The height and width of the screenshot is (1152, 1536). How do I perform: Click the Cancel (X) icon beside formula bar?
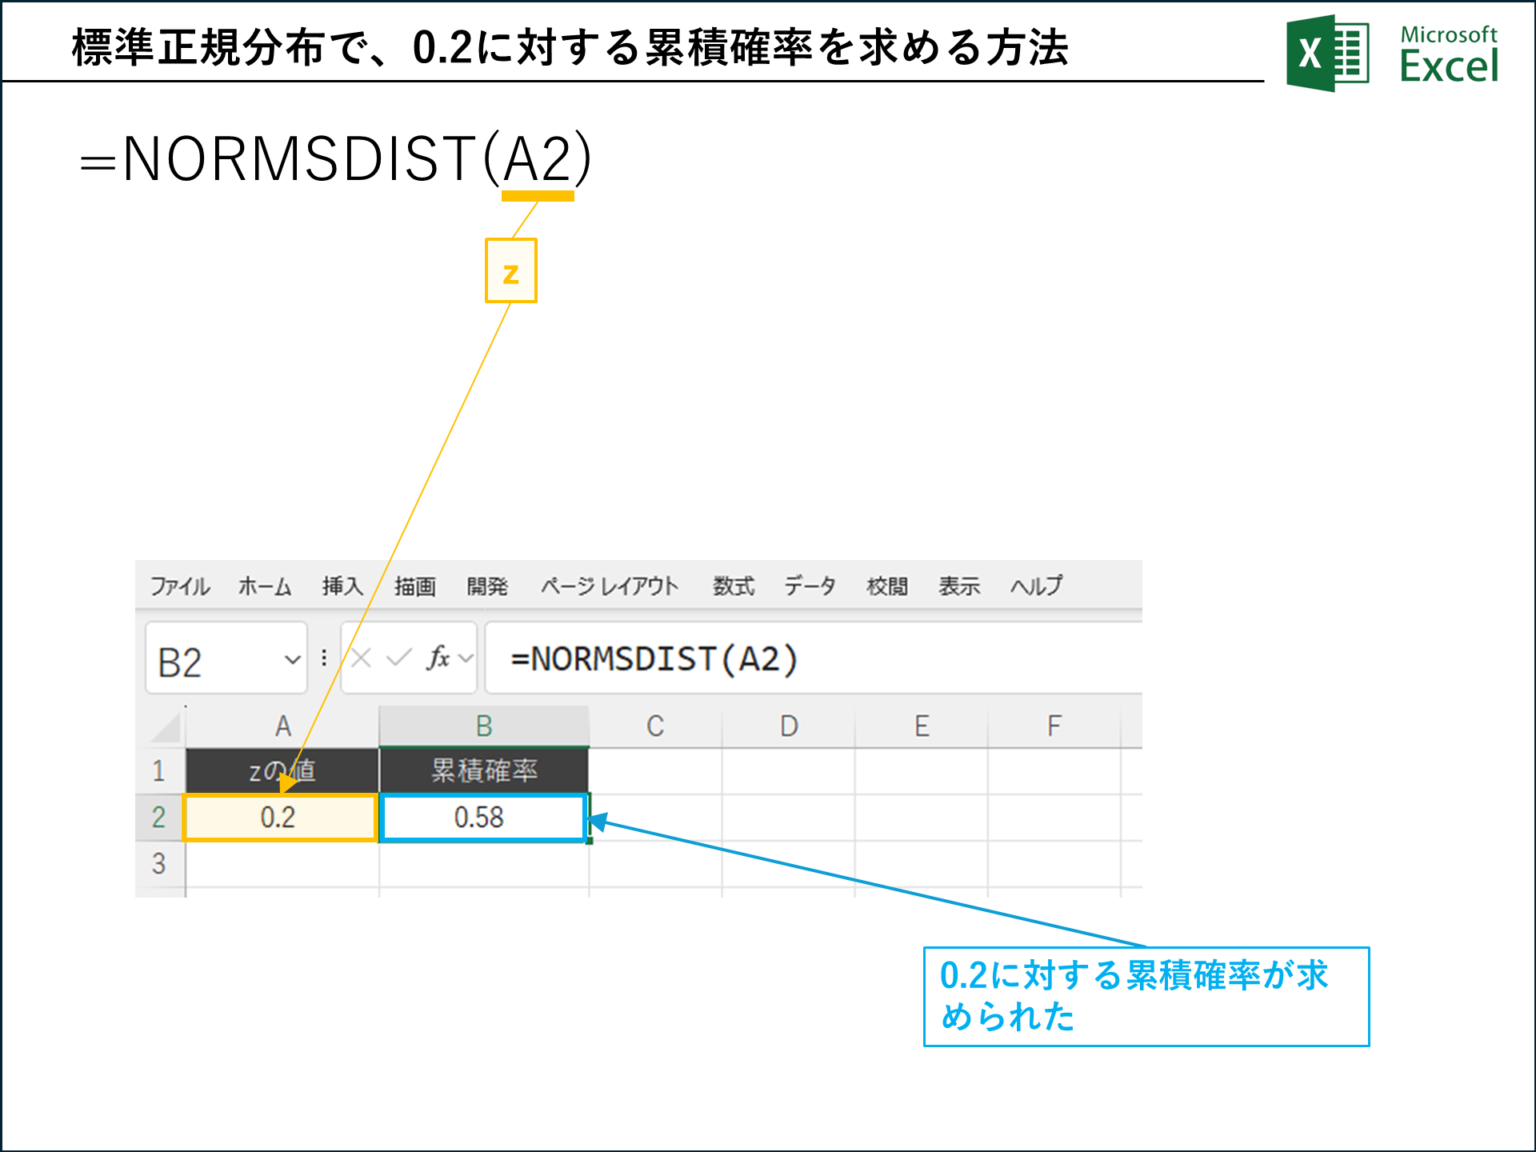[359, 657]
